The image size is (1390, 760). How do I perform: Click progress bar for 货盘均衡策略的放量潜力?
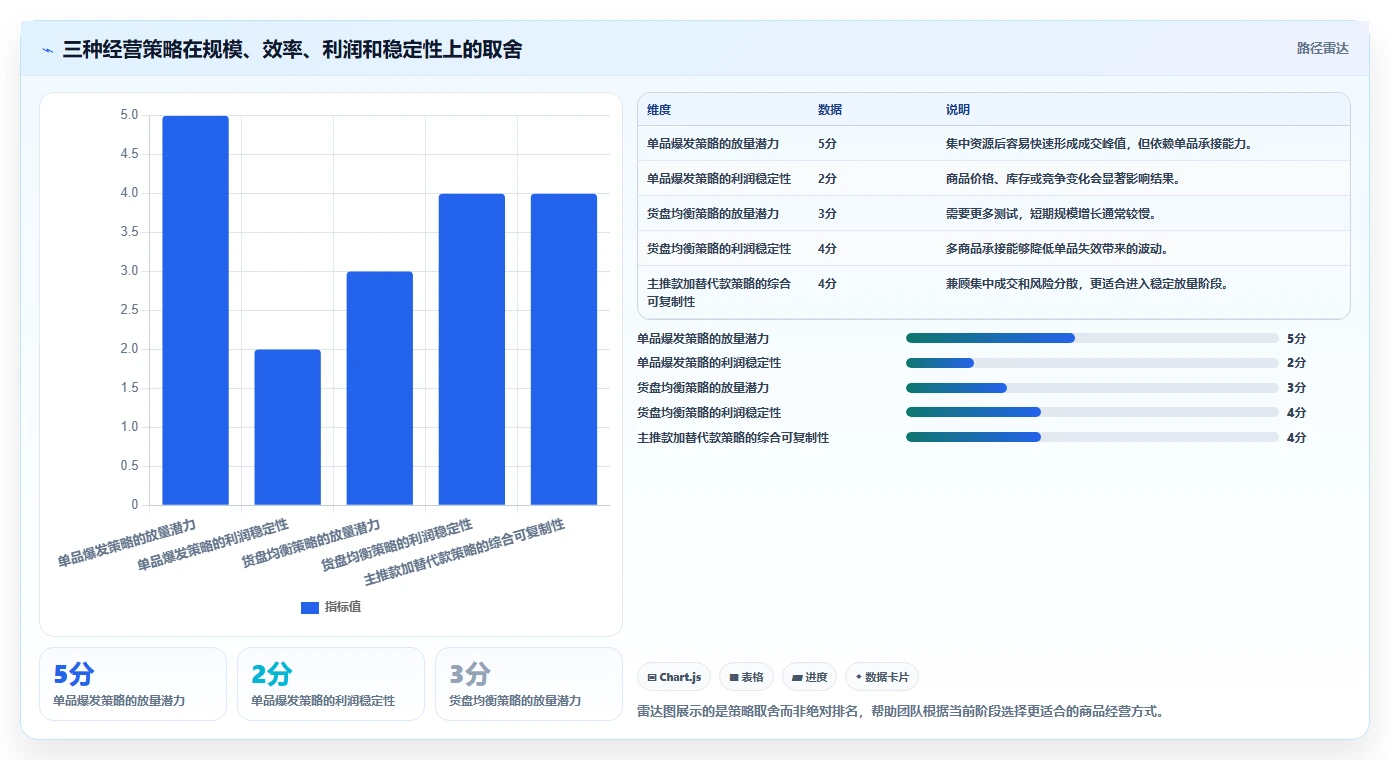tap(1092, 388)
